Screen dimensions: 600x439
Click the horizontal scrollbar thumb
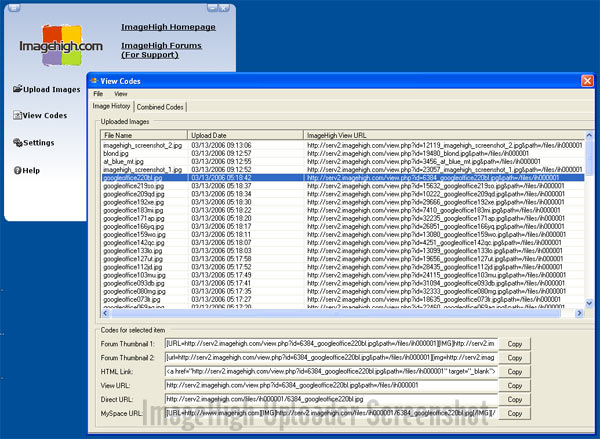point(335,313)
